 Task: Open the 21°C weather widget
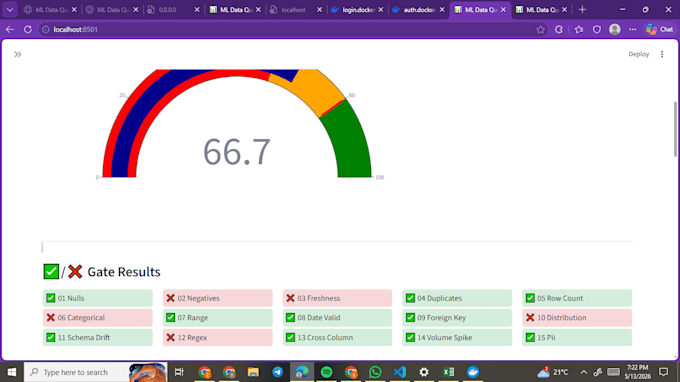tap(553, 372)
